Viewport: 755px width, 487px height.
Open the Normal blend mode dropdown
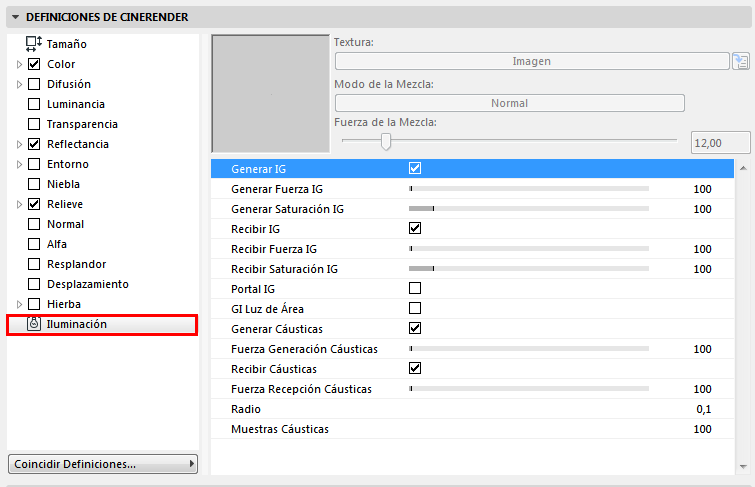click(509, 103)
